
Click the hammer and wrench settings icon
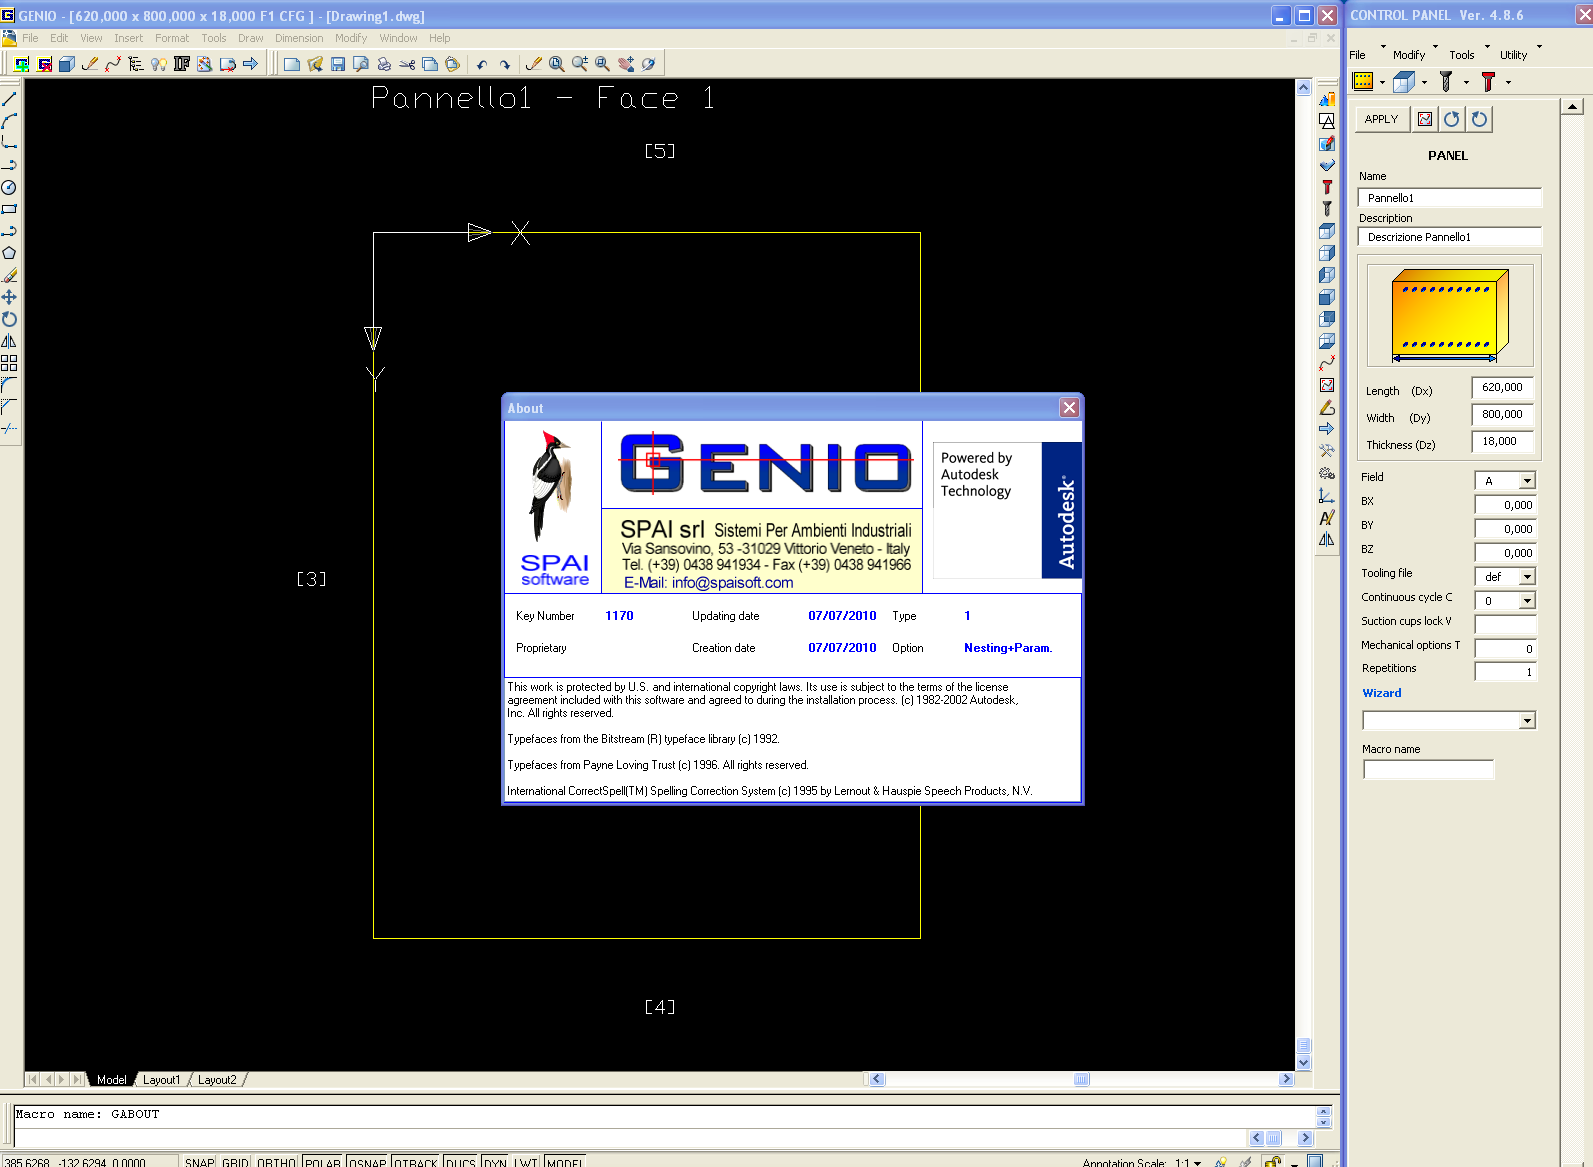pos(1327,451)
